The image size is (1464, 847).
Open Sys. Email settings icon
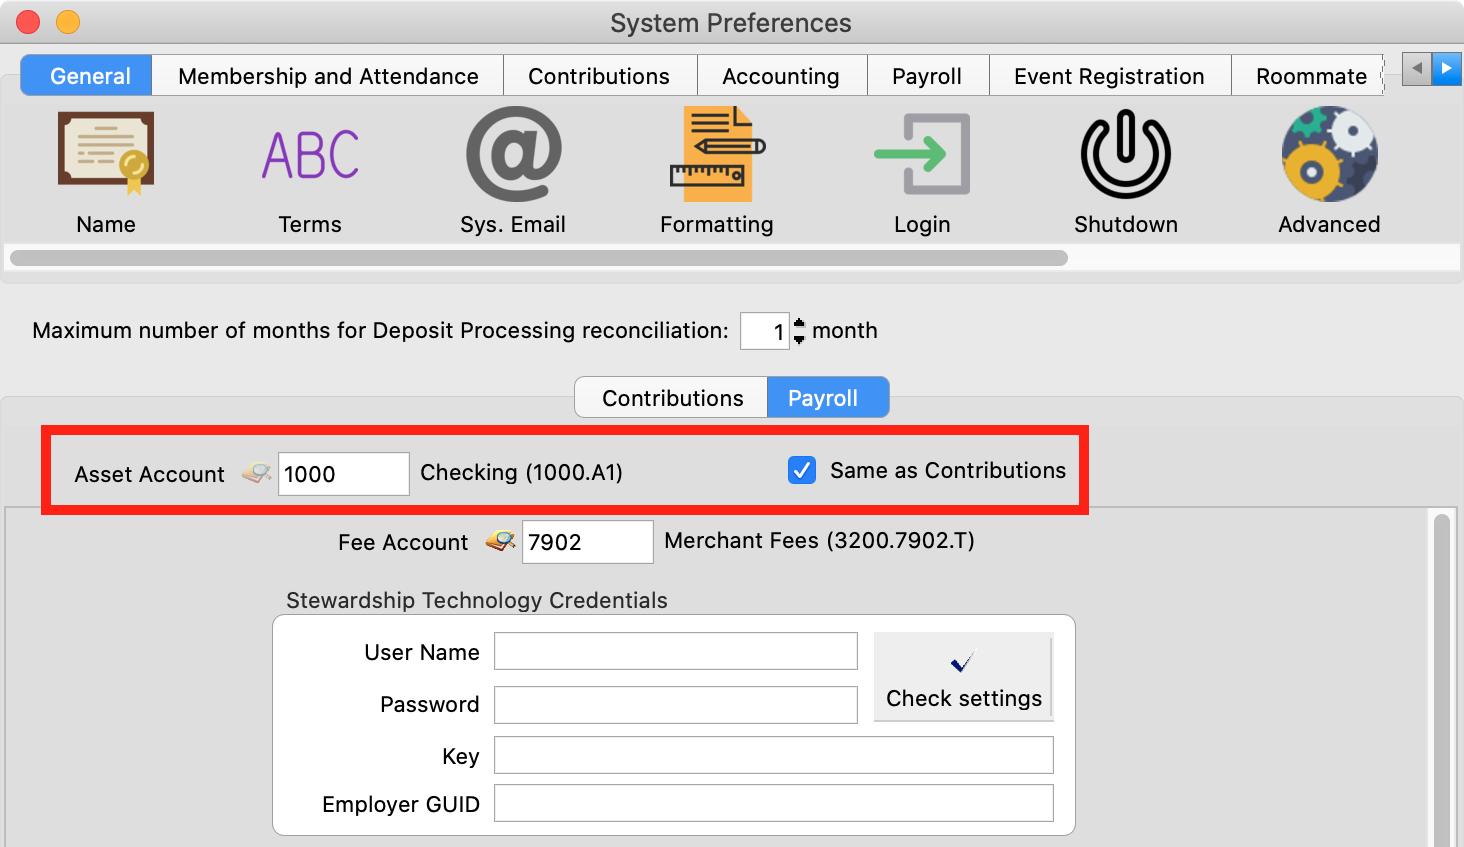(513, 155)
